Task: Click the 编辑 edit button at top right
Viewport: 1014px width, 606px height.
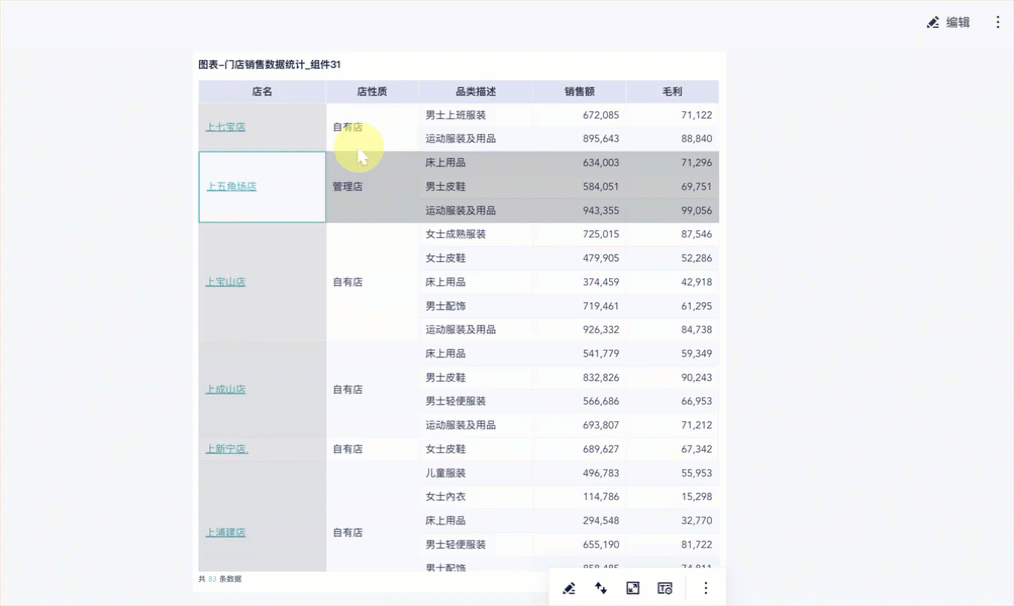Action: (948, 23)
